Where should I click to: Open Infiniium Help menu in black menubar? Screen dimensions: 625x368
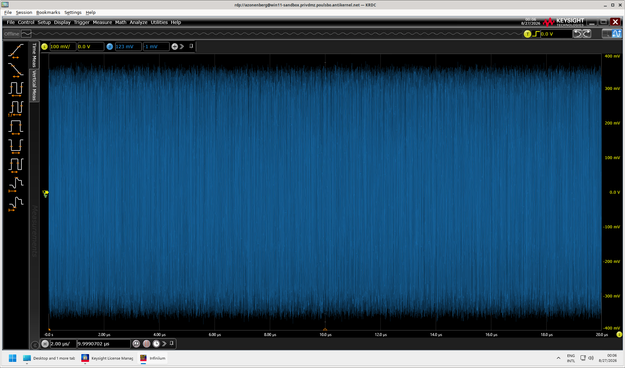point(176,22)
